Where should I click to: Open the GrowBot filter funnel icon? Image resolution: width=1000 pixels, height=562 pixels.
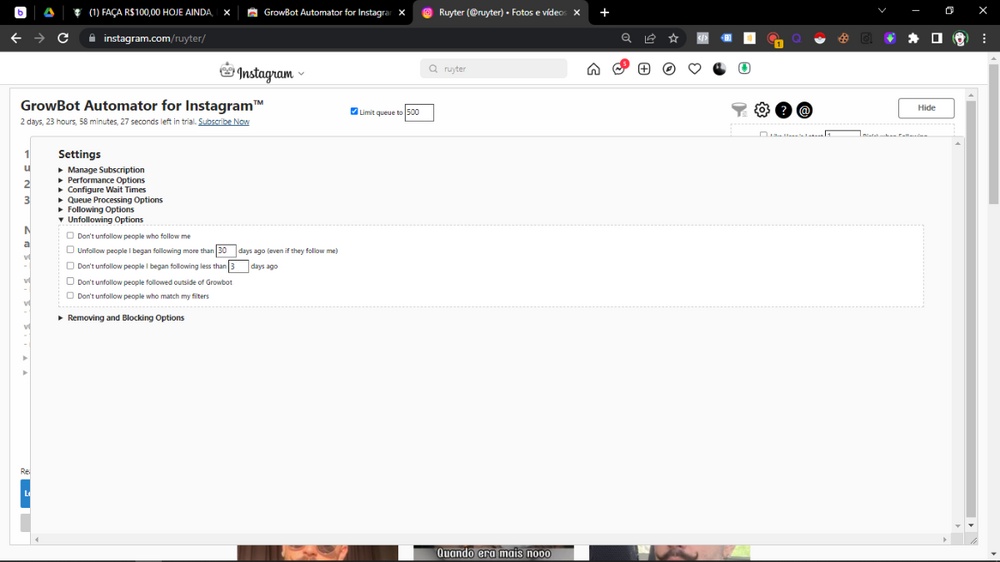739,110
